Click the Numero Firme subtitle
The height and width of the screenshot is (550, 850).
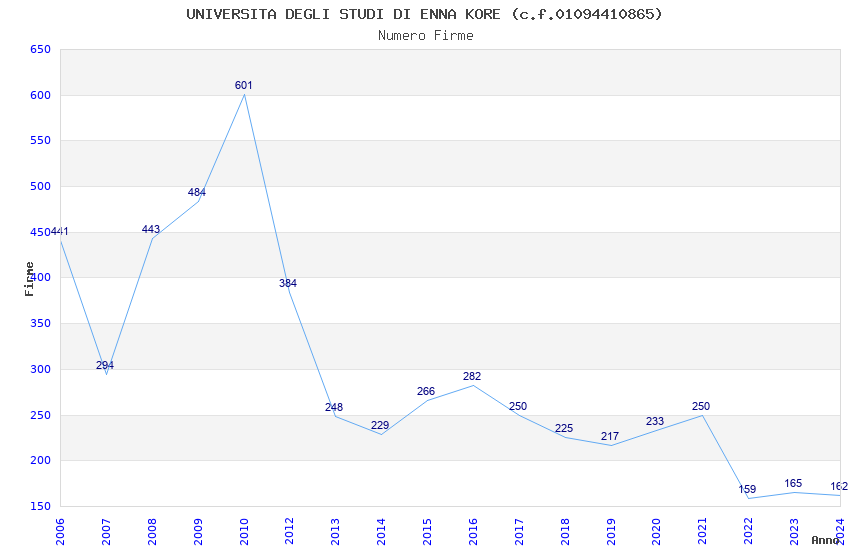click(x=426, y=36)
